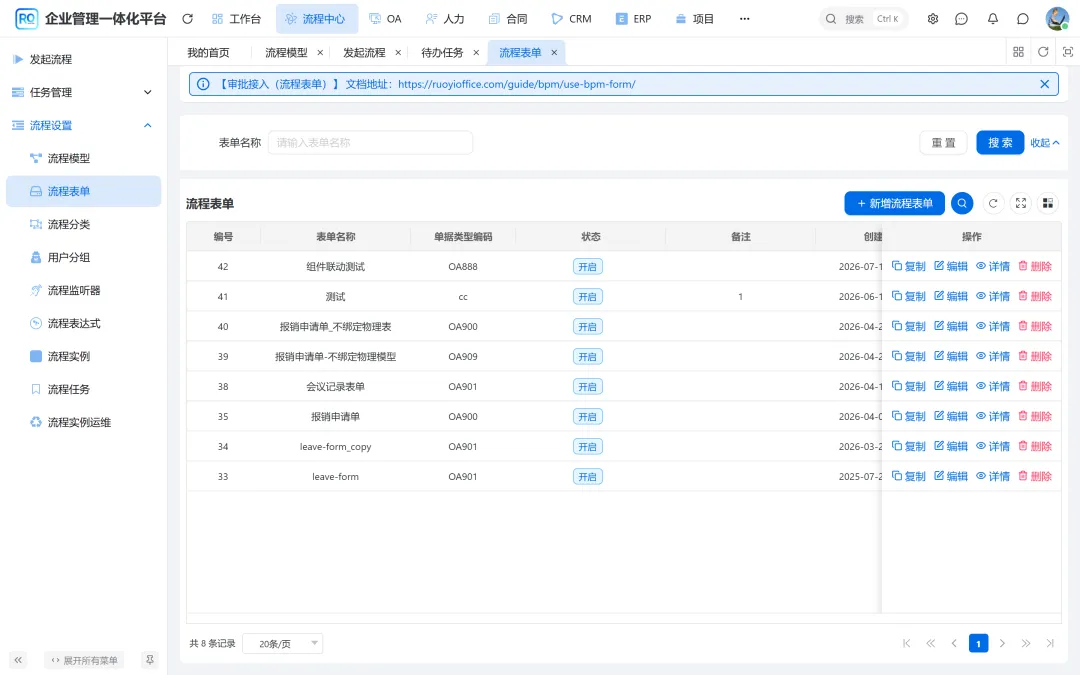Screen dimensions: 1080x675
Task: Close the 审批接入 info banner
Action: point(1044,84)
